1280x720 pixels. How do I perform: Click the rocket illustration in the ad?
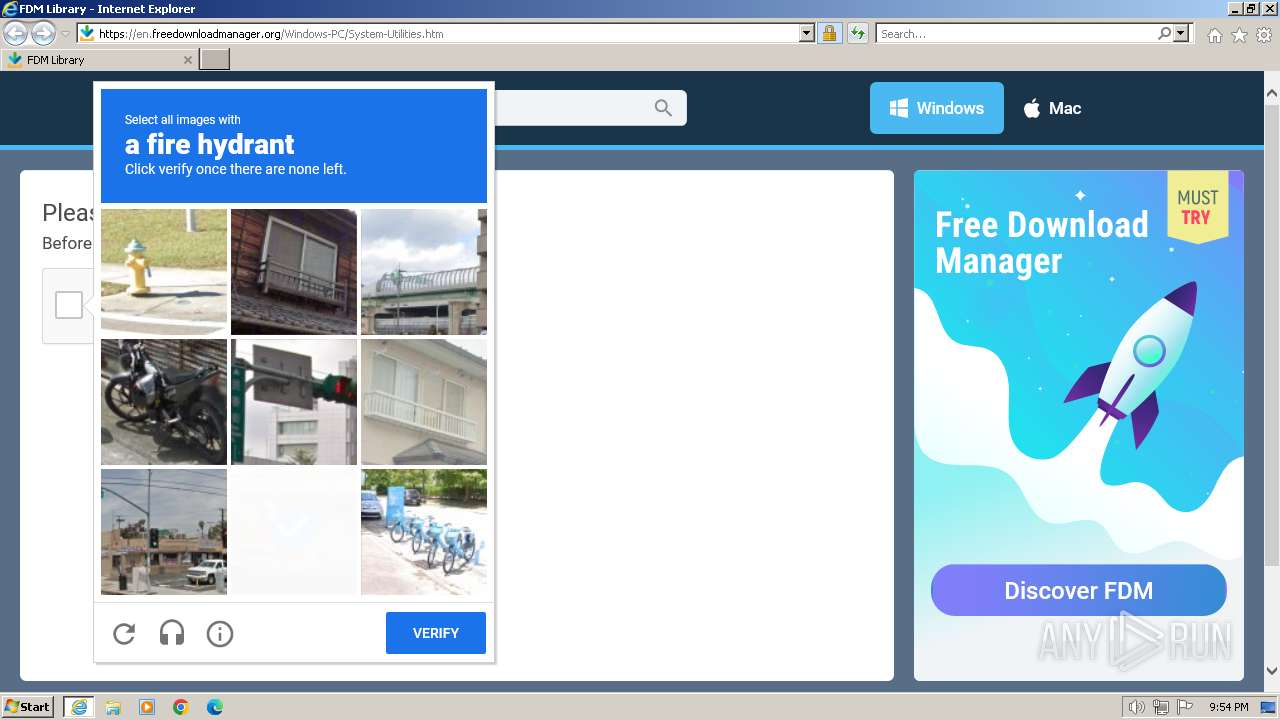pos(1130,365)
